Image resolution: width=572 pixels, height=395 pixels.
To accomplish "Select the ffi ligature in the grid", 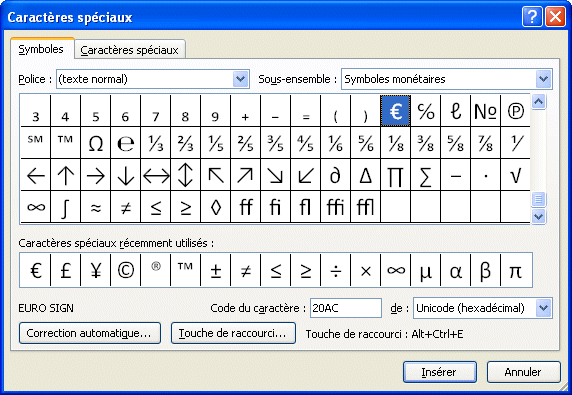I will [x=335, y=206].
